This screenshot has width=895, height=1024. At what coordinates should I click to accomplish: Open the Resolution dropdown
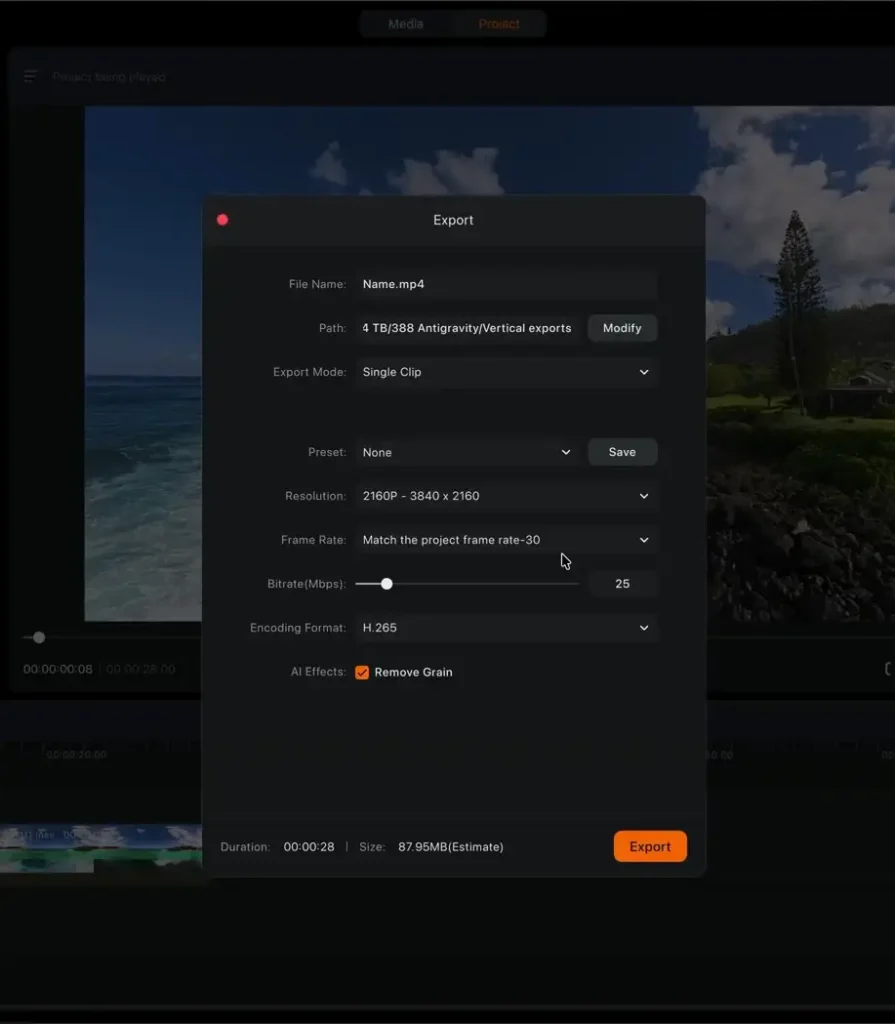pos(506,496)
